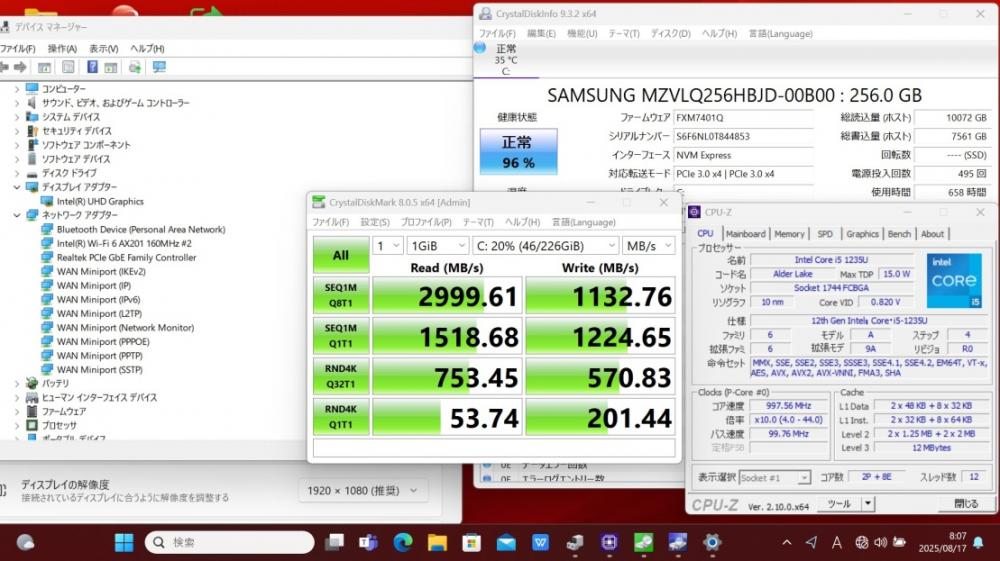The height and width of the screenshot is (561, 1000).
Task: Select Realtek PCIe GbE Family Controller
Action: tap(126, 258)
